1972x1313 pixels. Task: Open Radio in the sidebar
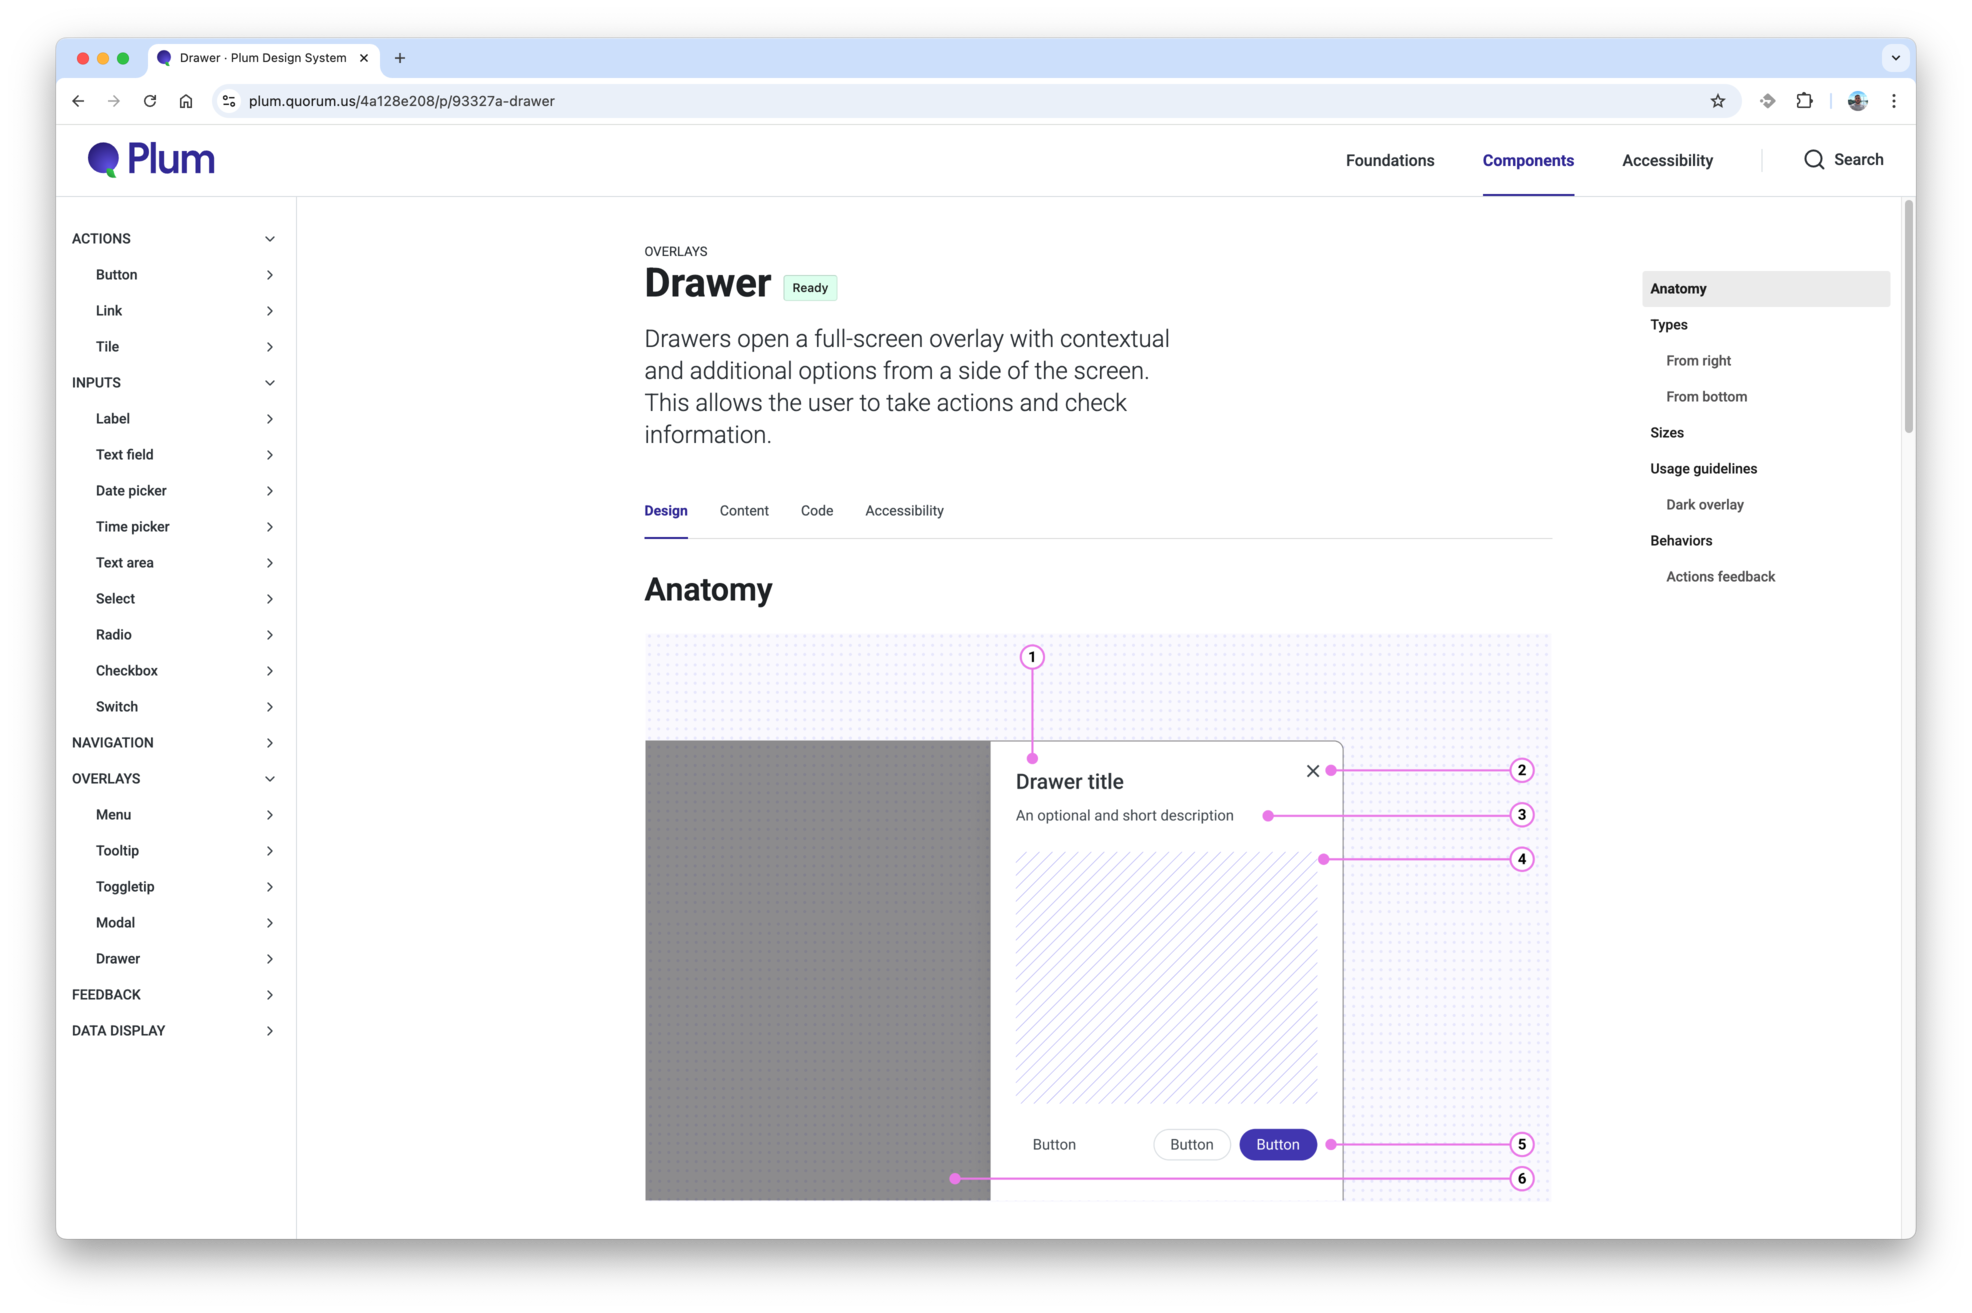(x=114, y=635)
